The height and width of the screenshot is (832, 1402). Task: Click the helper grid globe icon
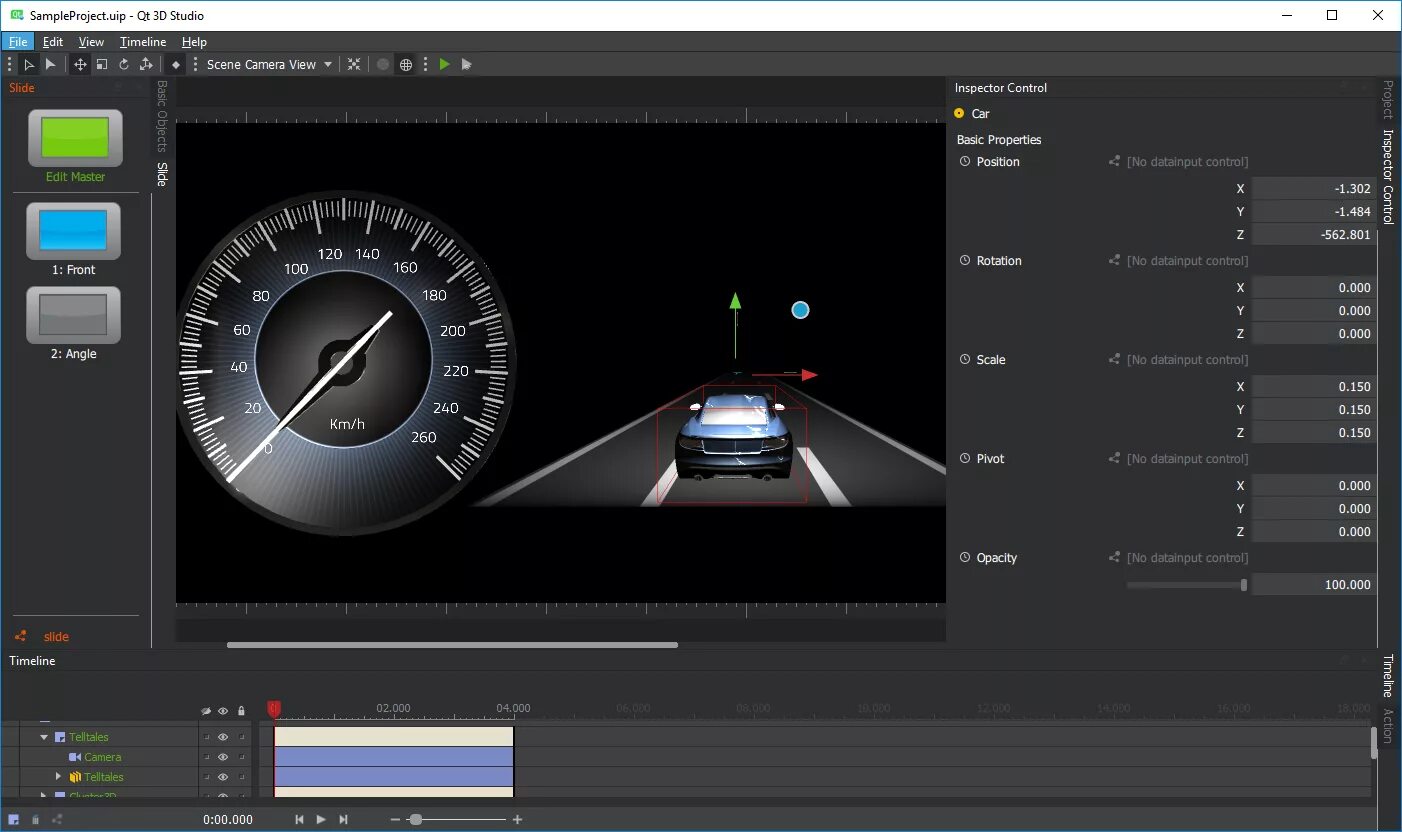pyautogui.click(x=406, y=64)
